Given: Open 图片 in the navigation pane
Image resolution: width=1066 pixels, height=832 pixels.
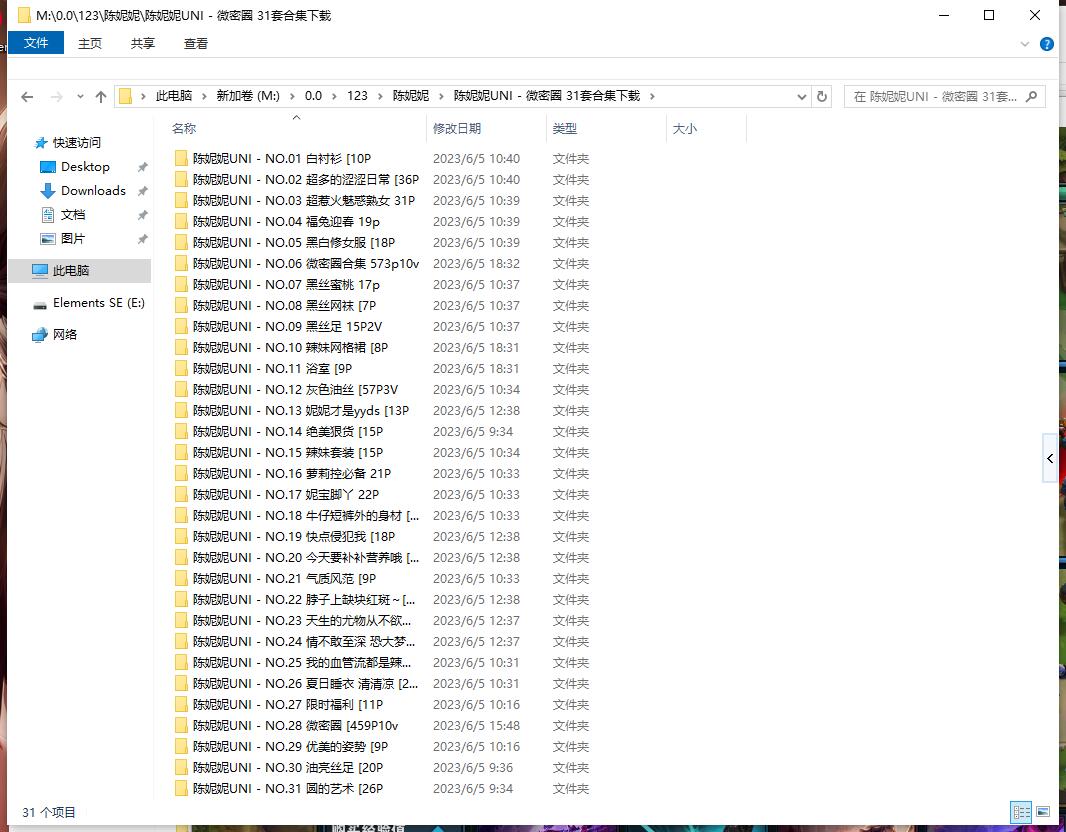Looking at the screenshot, I should (x=73, y=239).
